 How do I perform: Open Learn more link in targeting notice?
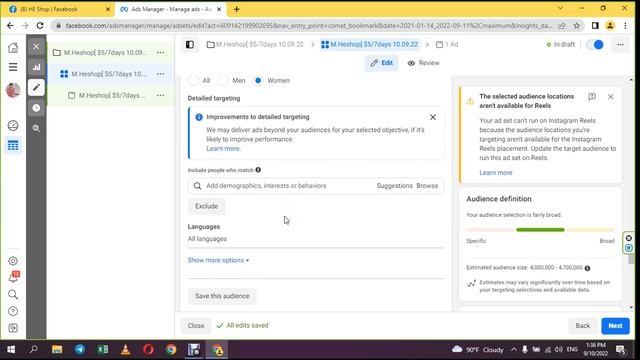click(x=223, y=149)
